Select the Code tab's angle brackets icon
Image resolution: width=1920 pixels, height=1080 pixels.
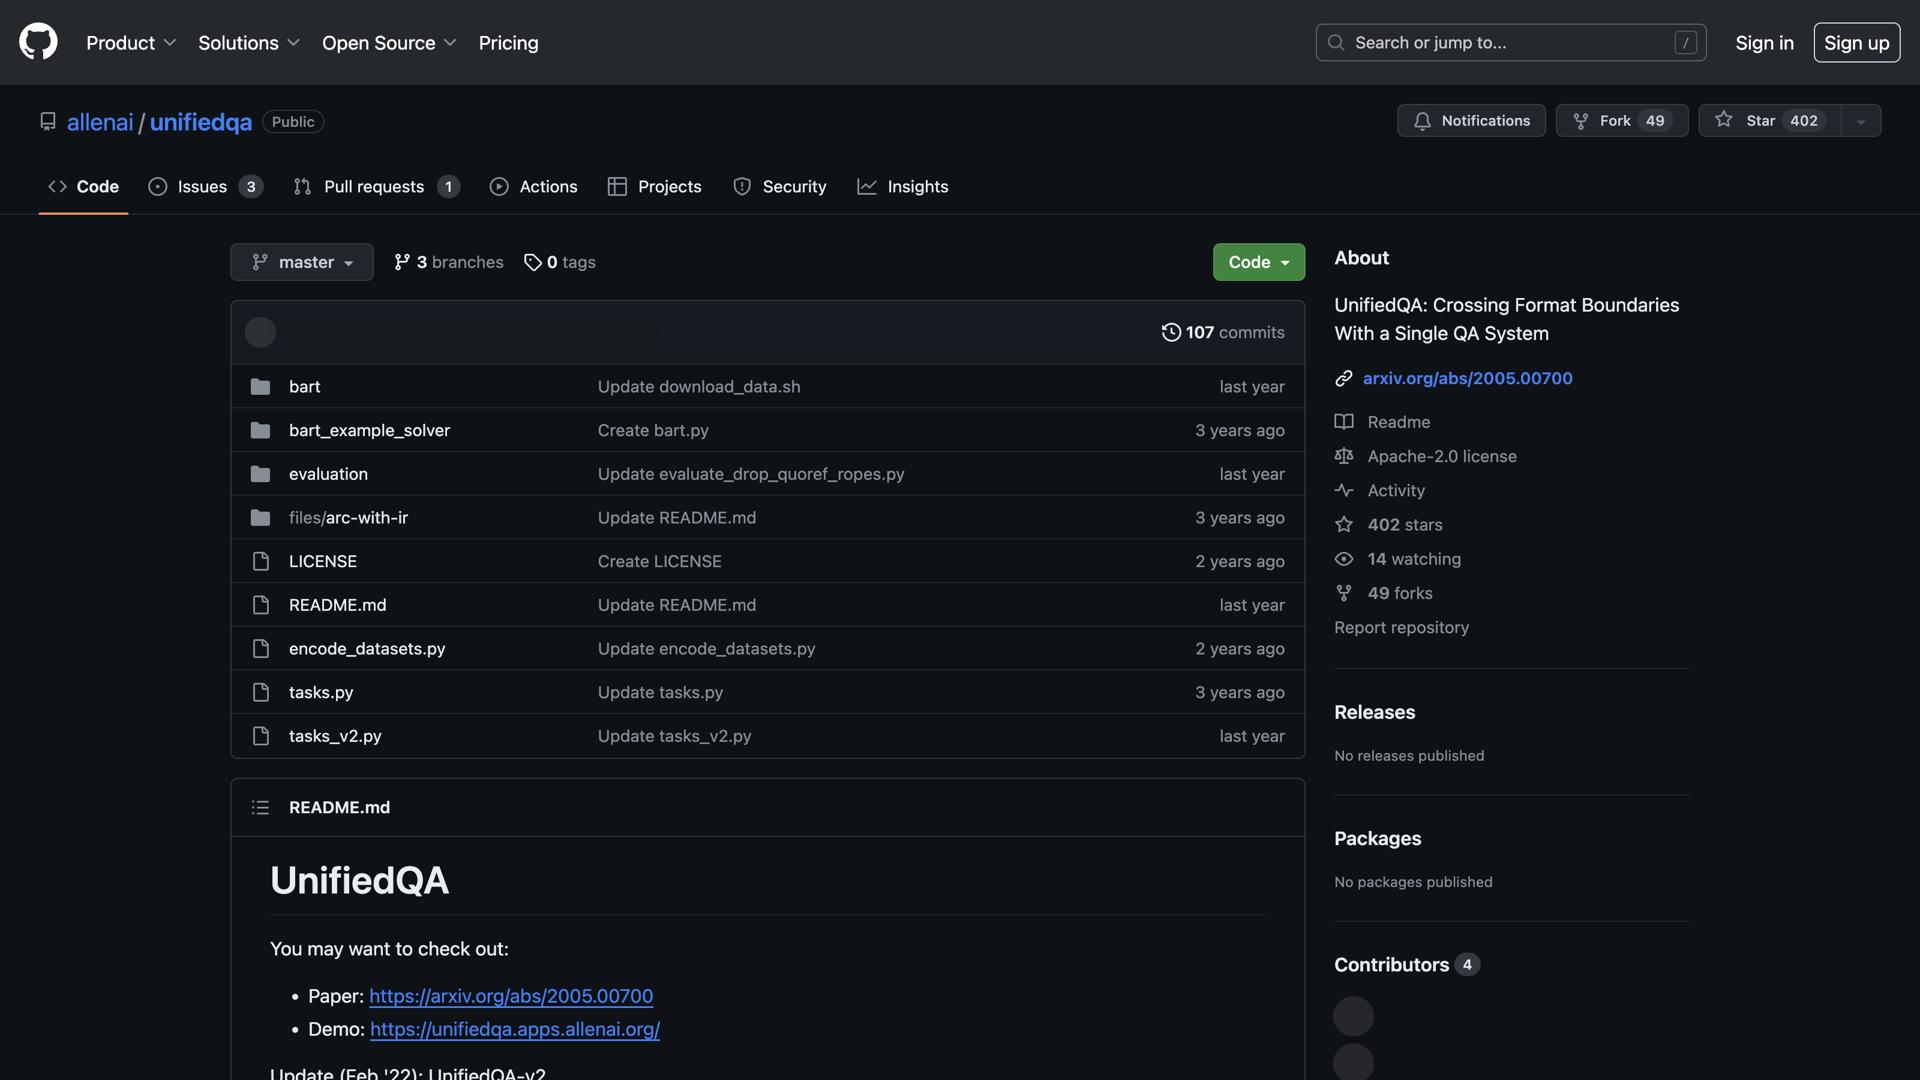coord(56,186)
